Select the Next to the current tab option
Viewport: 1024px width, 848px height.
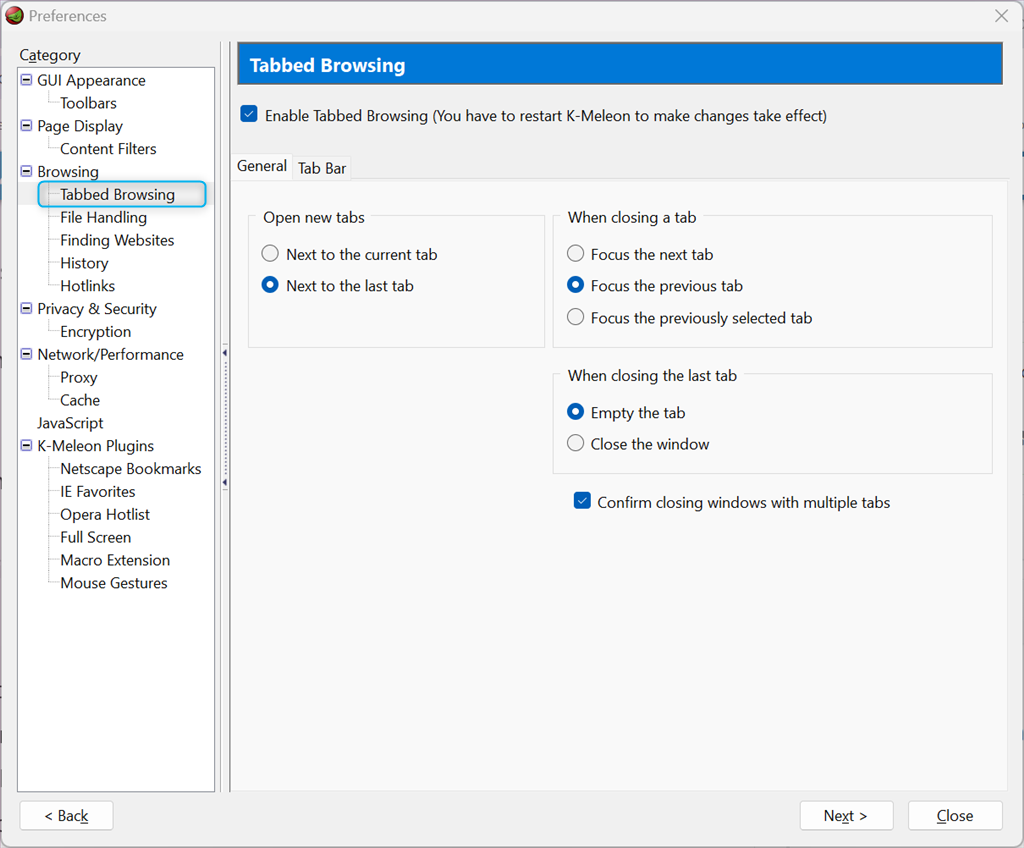click(x=270, y=253)
